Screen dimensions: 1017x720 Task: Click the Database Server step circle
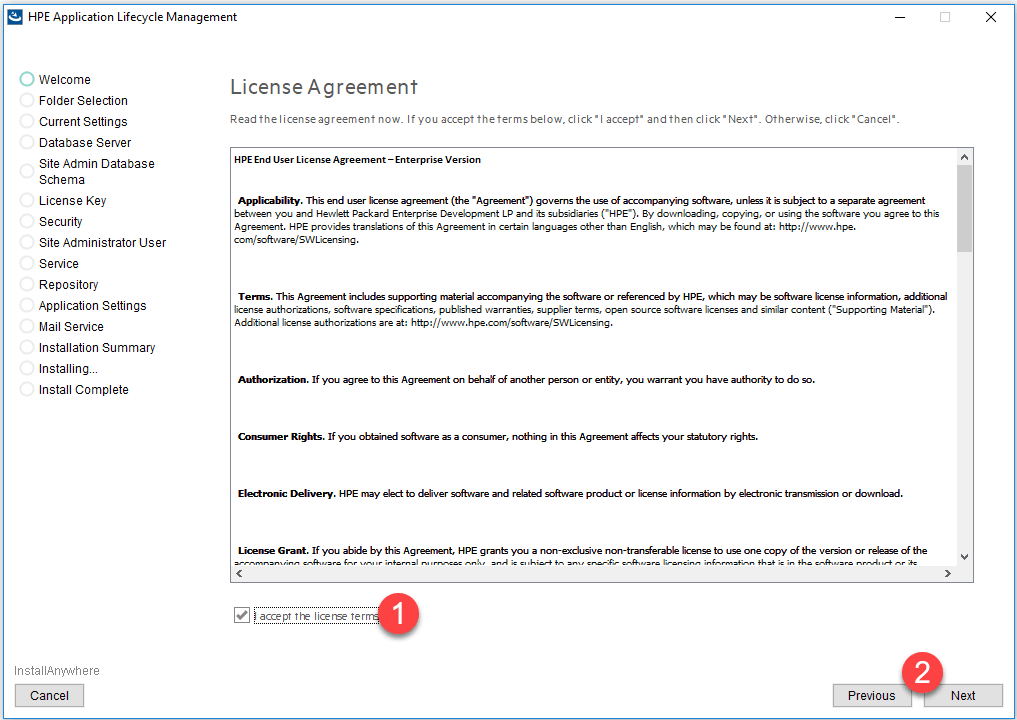(x=27, y=143)
